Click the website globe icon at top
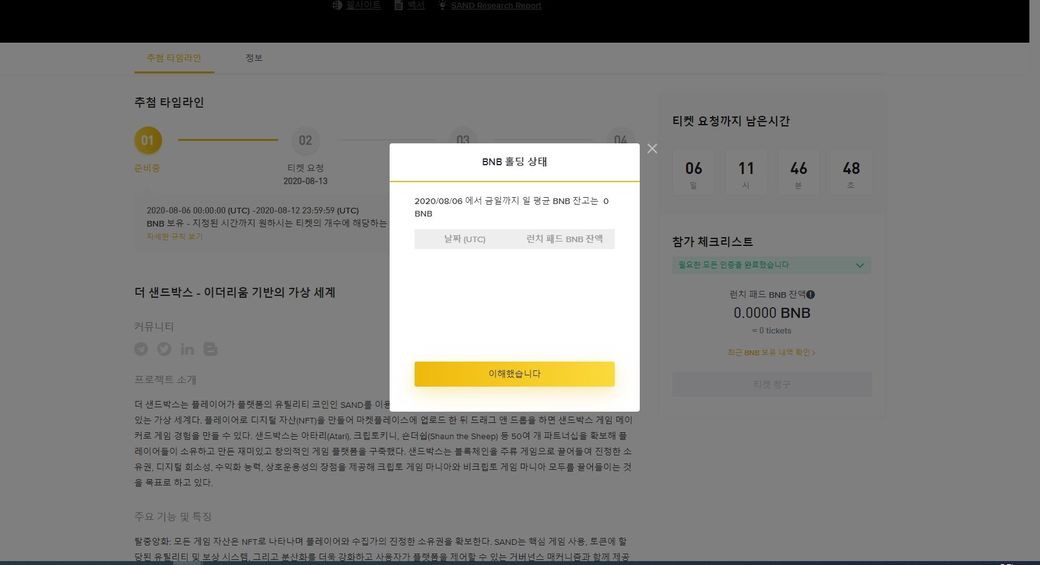The image size is (1040, 565). click(x=337, y=5)
